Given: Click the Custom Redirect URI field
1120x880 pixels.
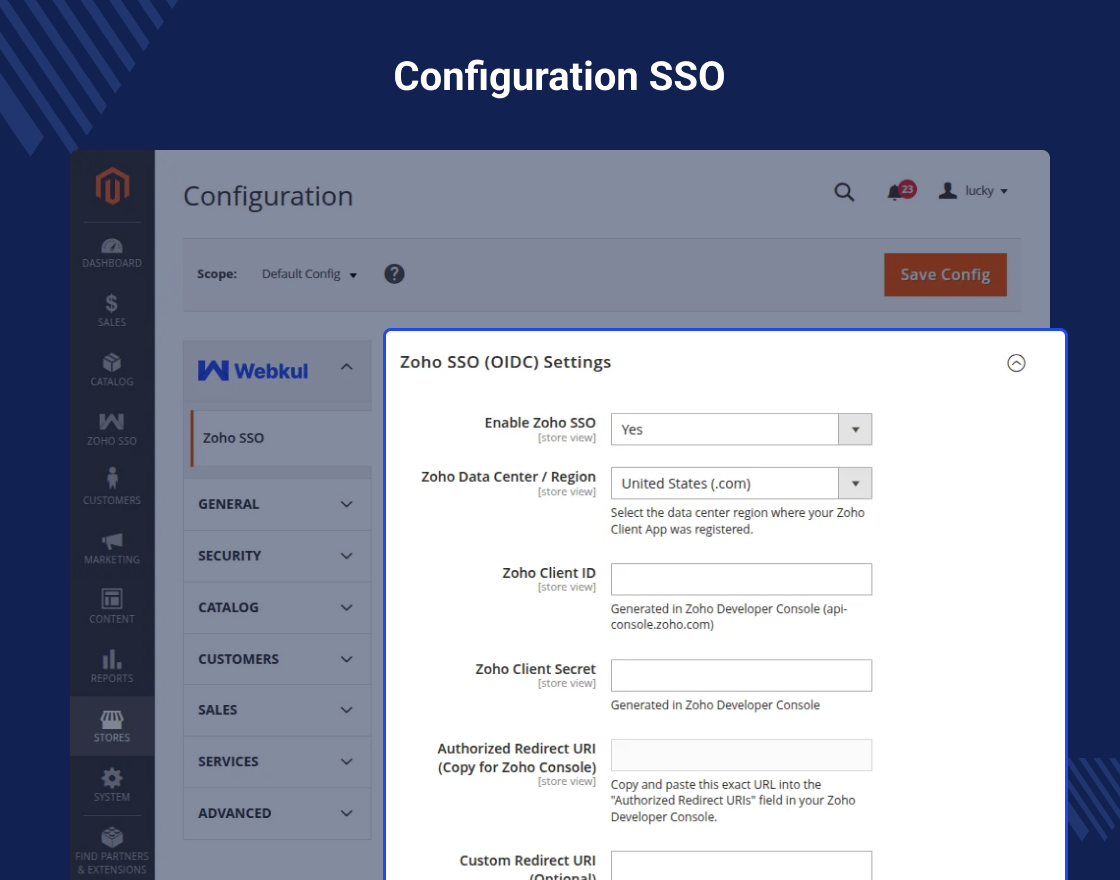Looking at the screenshot, I should pyautogui.click(x=741, y=865).
